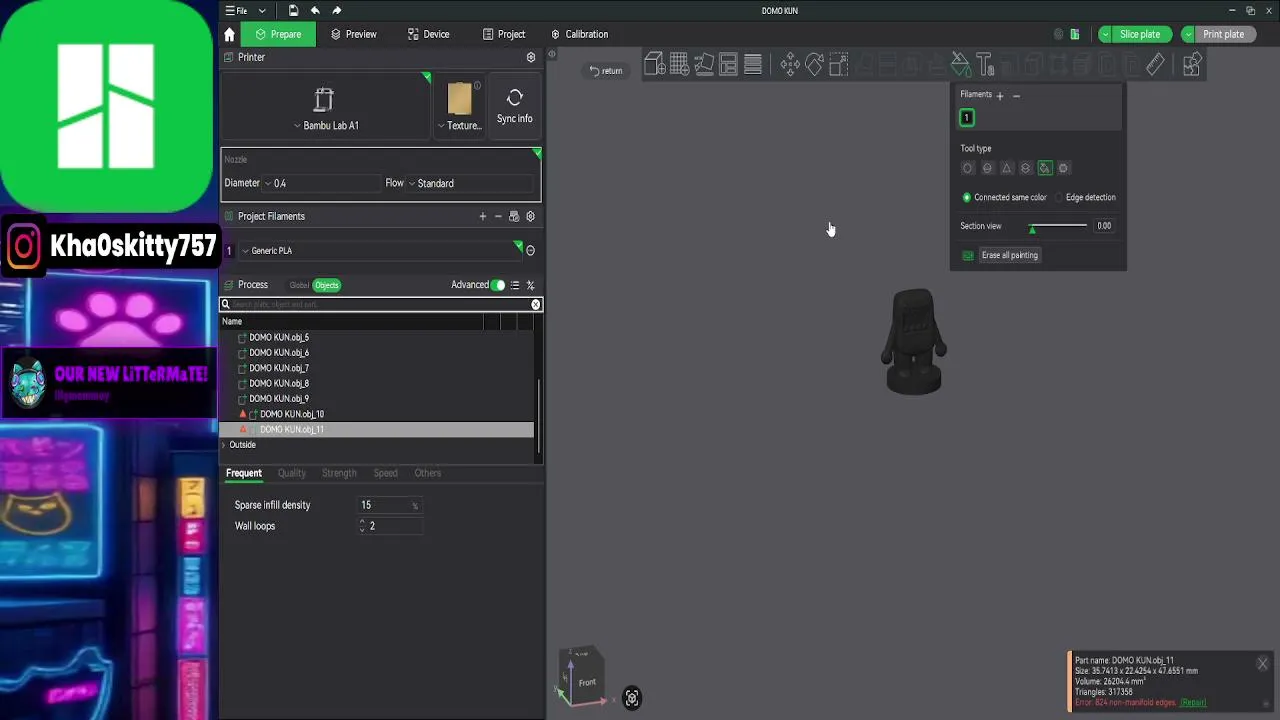Select the Rotate tool

click(x=814, y=65)
